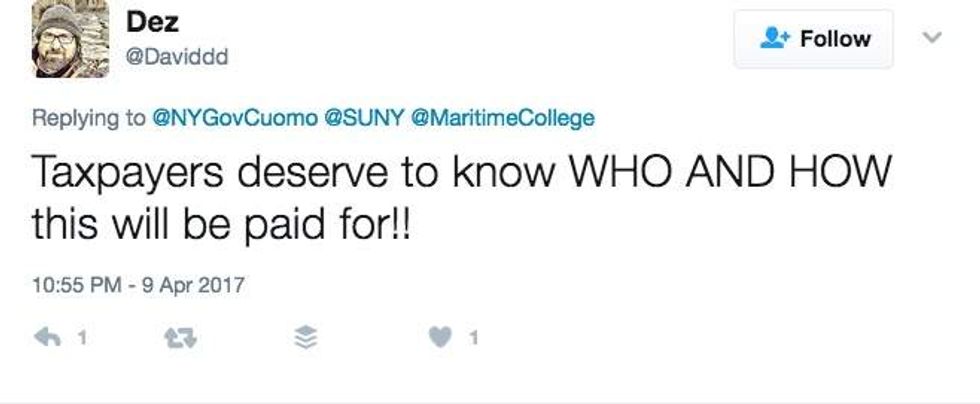Viewport: 980px width, 404px height.
Task: Click the reply count number
Action: [82, 339]
